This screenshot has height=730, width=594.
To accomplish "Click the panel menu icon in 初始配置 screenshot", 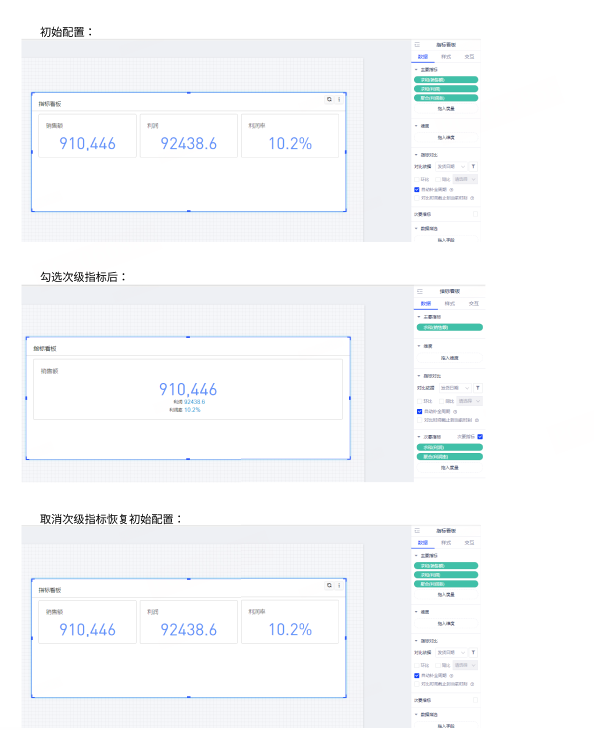I will [417, 45].
